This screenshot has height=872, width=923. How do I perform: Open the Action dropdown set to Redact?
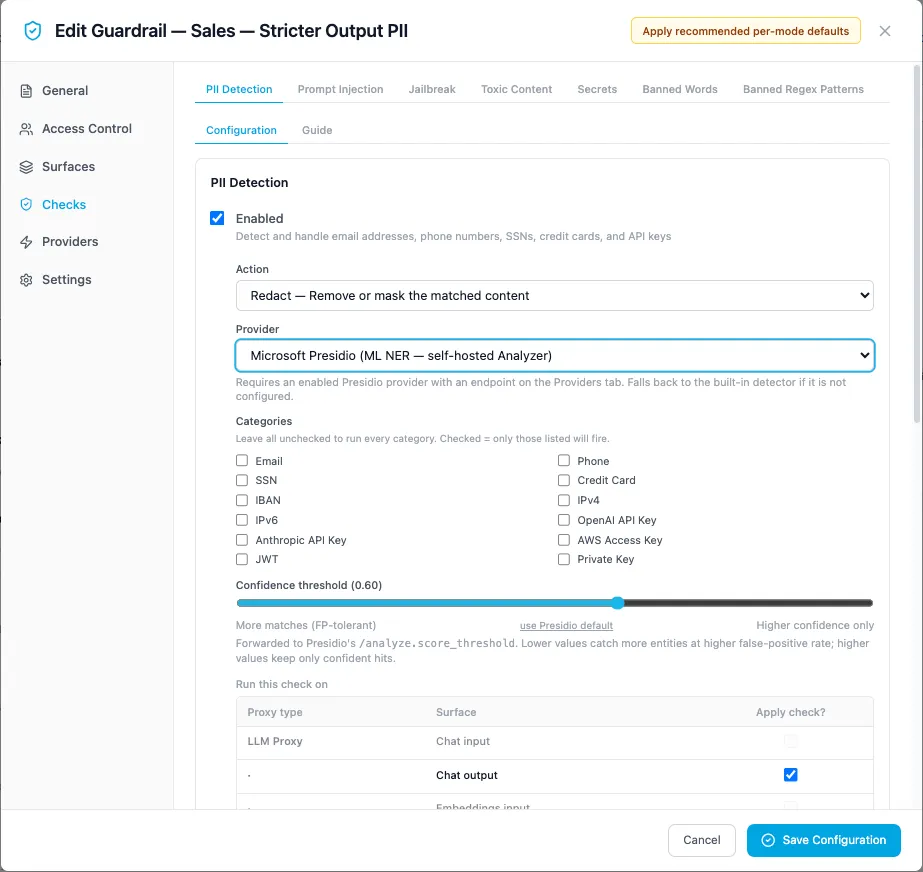(555, 296)
